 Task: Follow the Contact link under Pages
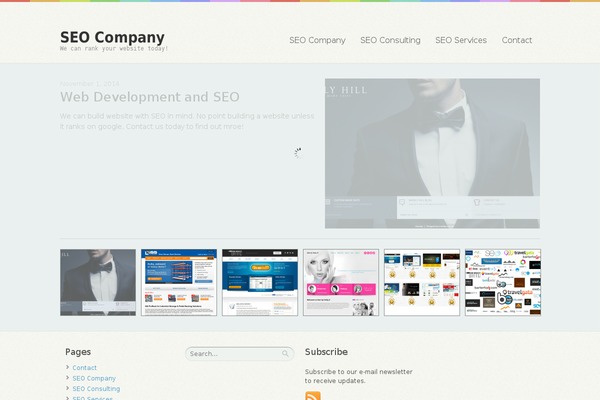click(x=85, y=367)
